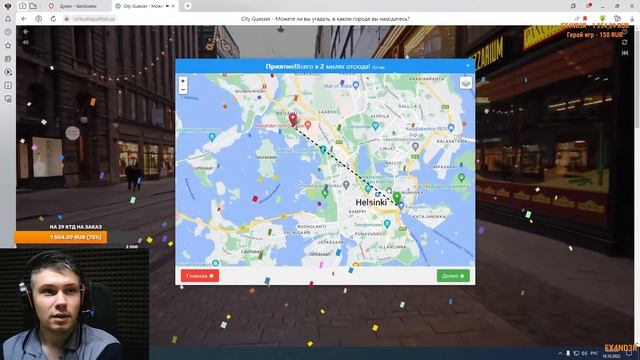Click the Seurasaari label on the map
Viewport: 640px width, 360px height.
pos(266,157)
